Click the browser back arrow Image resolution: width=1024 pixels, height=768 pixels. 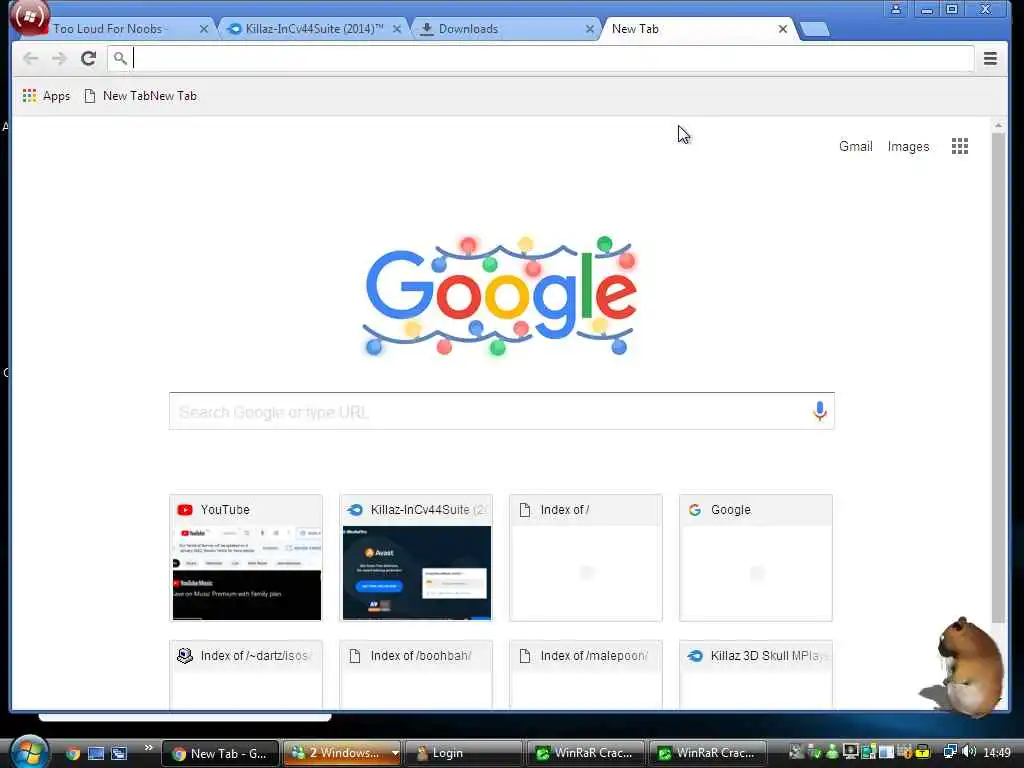(x=30, y=59)
